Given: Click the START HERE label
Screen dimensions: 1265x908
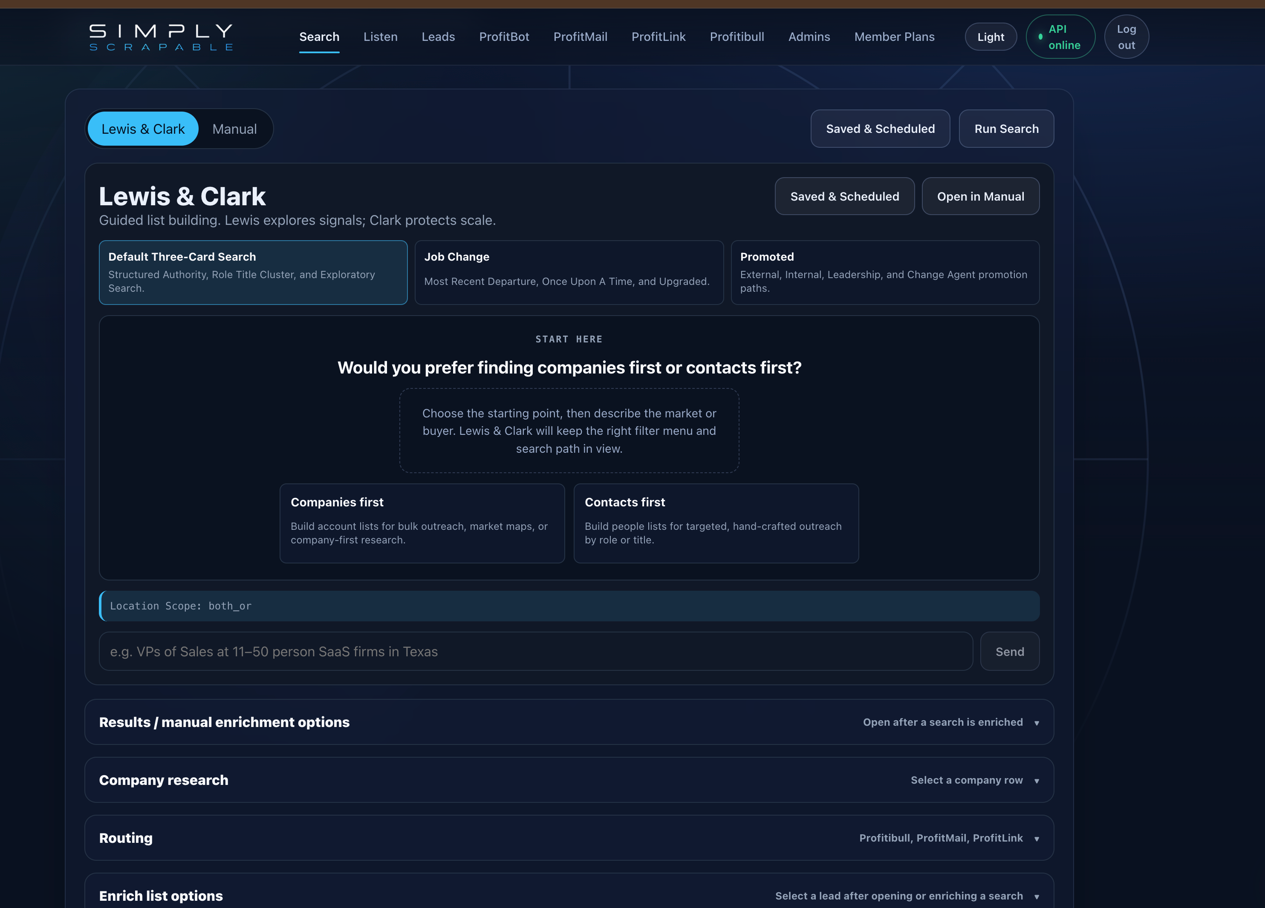Looking at the screenshot, I should pyautogui.click(x=569, y=339).
